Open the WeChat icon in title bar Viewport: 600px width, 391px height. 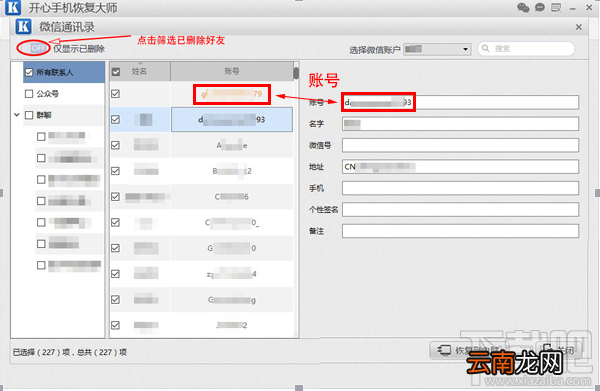pos(523,7)
